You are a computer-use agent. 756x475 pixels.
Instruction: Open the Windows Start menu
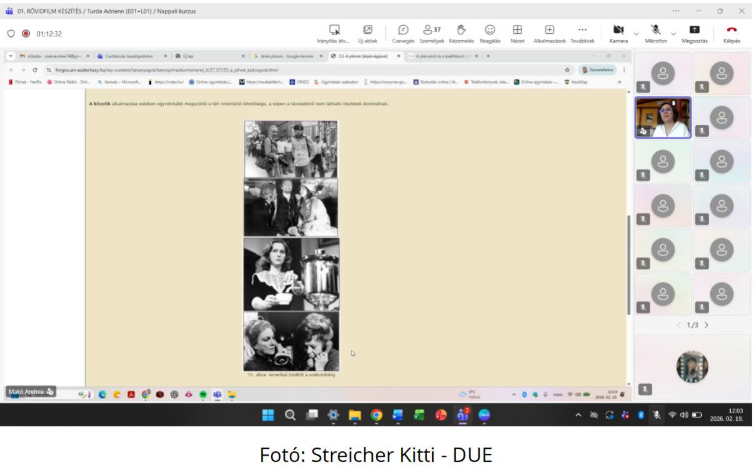268,415
